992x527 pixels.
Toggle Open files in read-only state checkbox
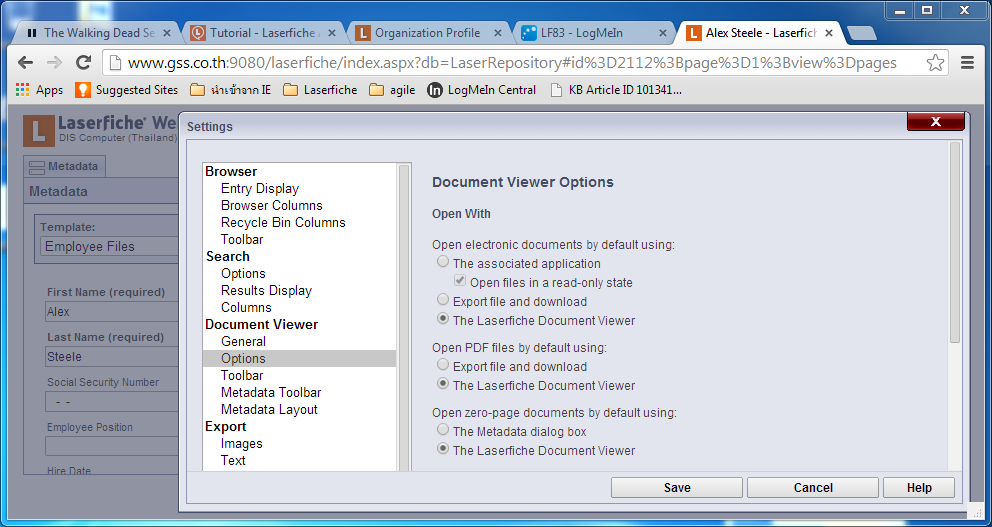point(460,281)
